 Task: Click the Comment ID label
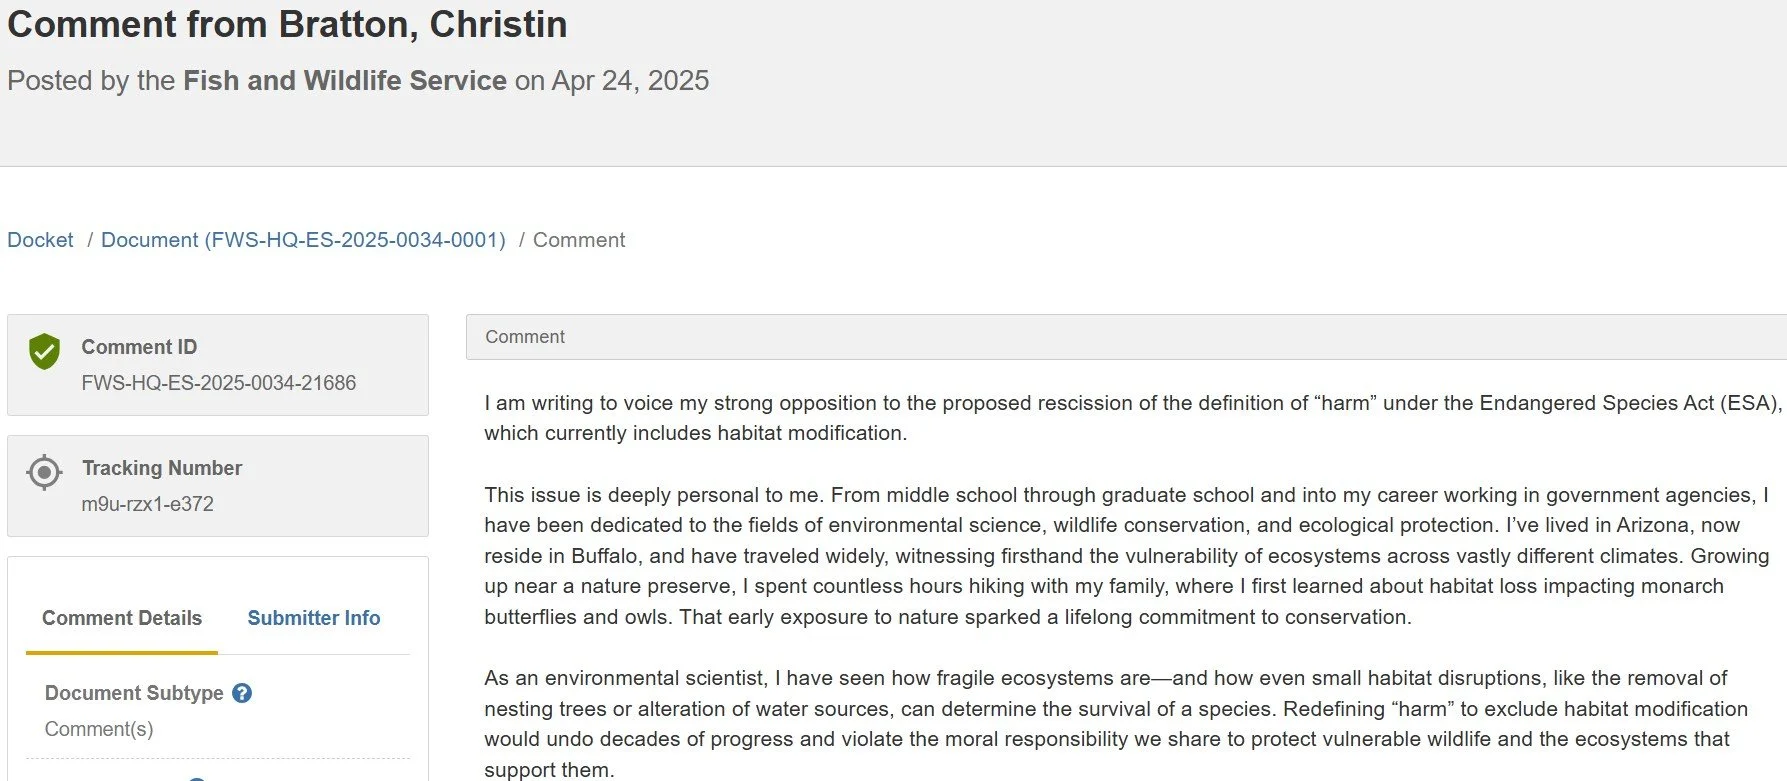pos(139,347)
